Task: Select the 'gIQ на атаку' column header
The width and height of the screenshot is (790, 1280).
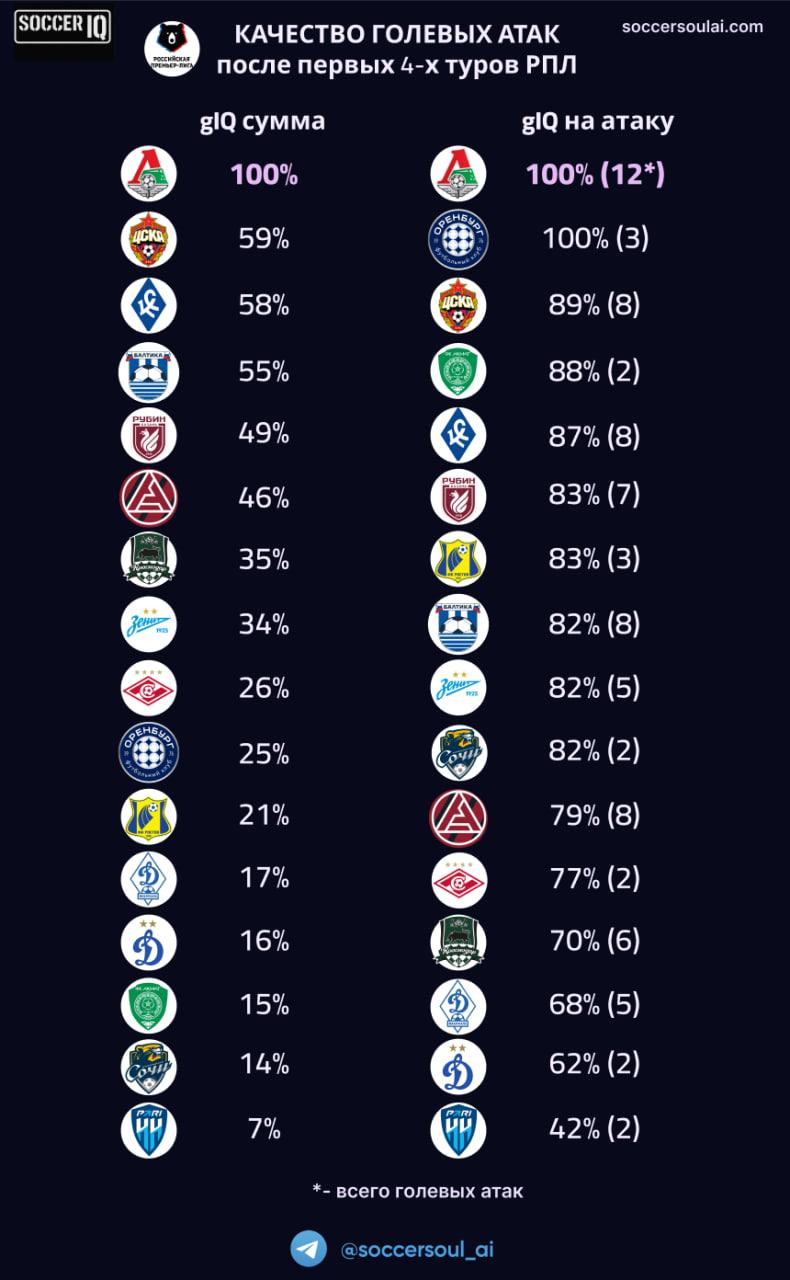Action: point(598,122)
